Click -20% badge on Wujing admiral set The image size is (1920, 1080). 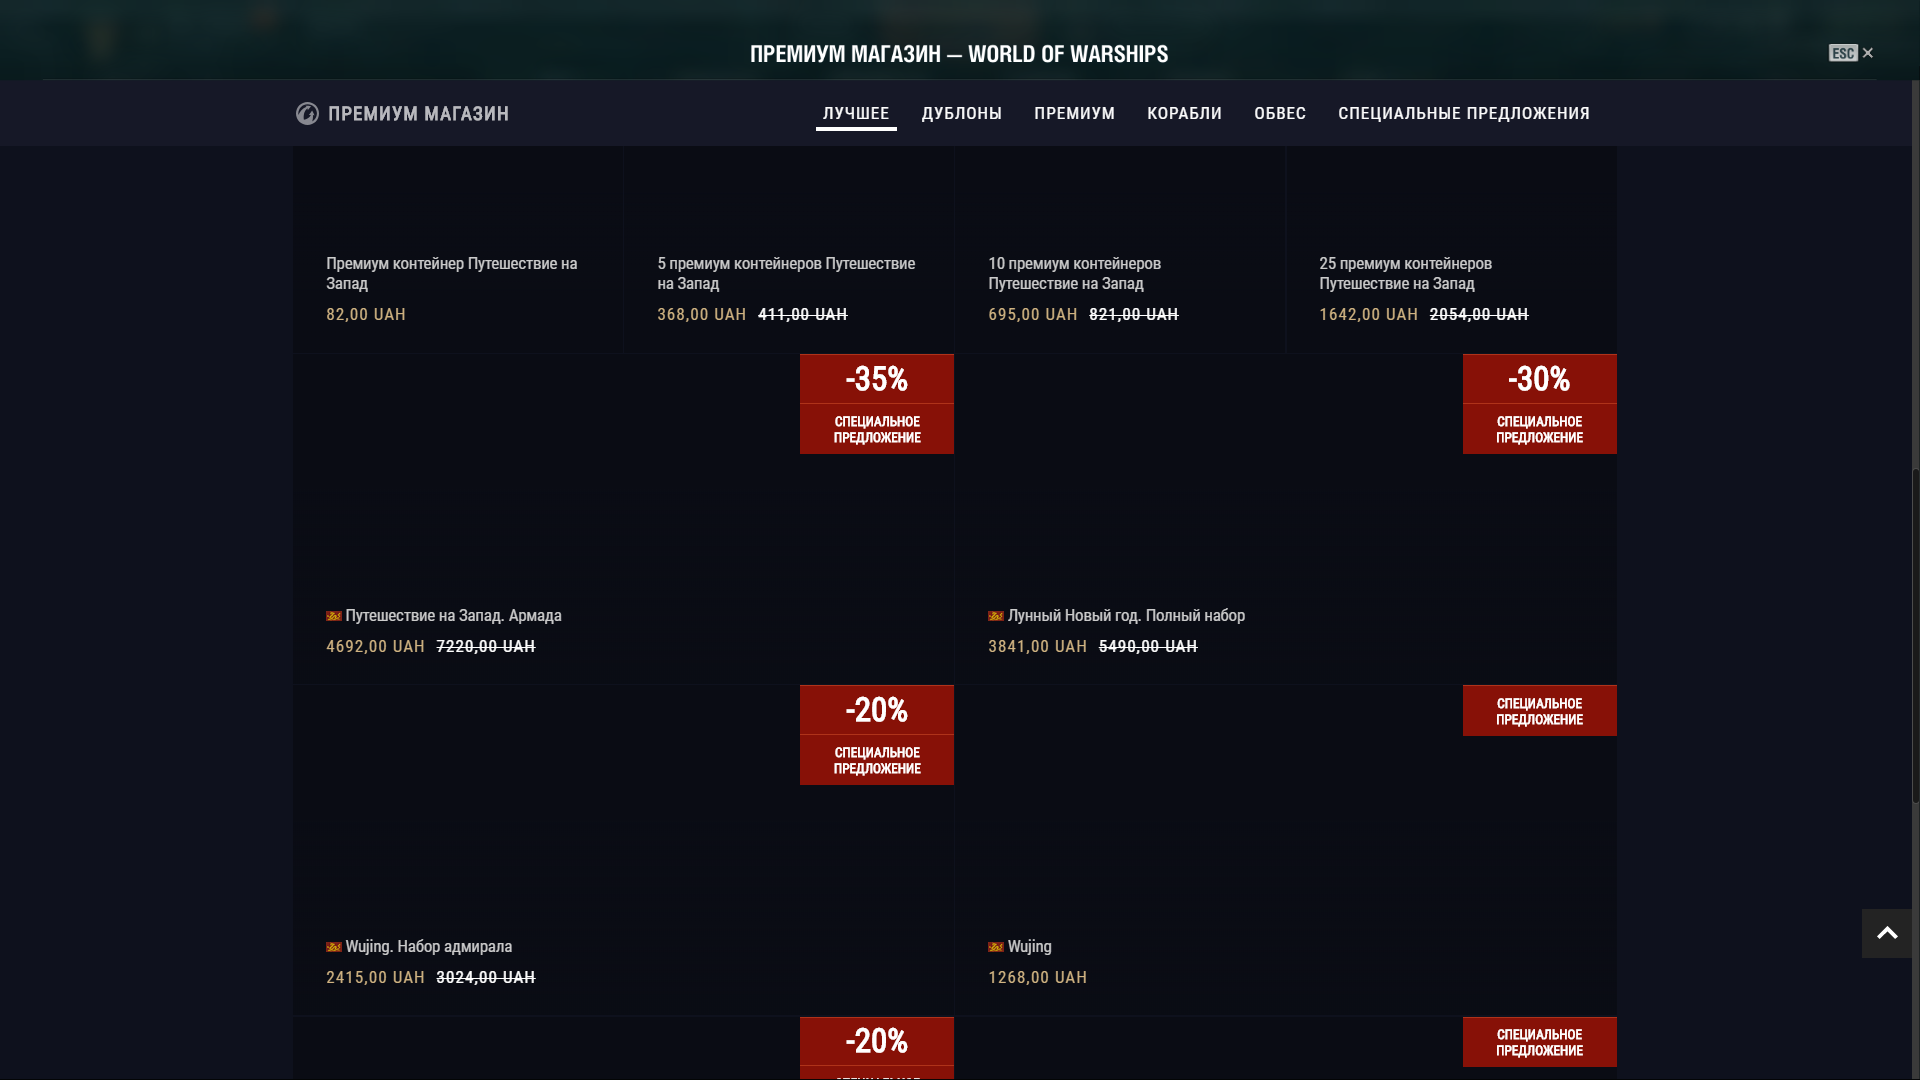click(x=877, y=735)
